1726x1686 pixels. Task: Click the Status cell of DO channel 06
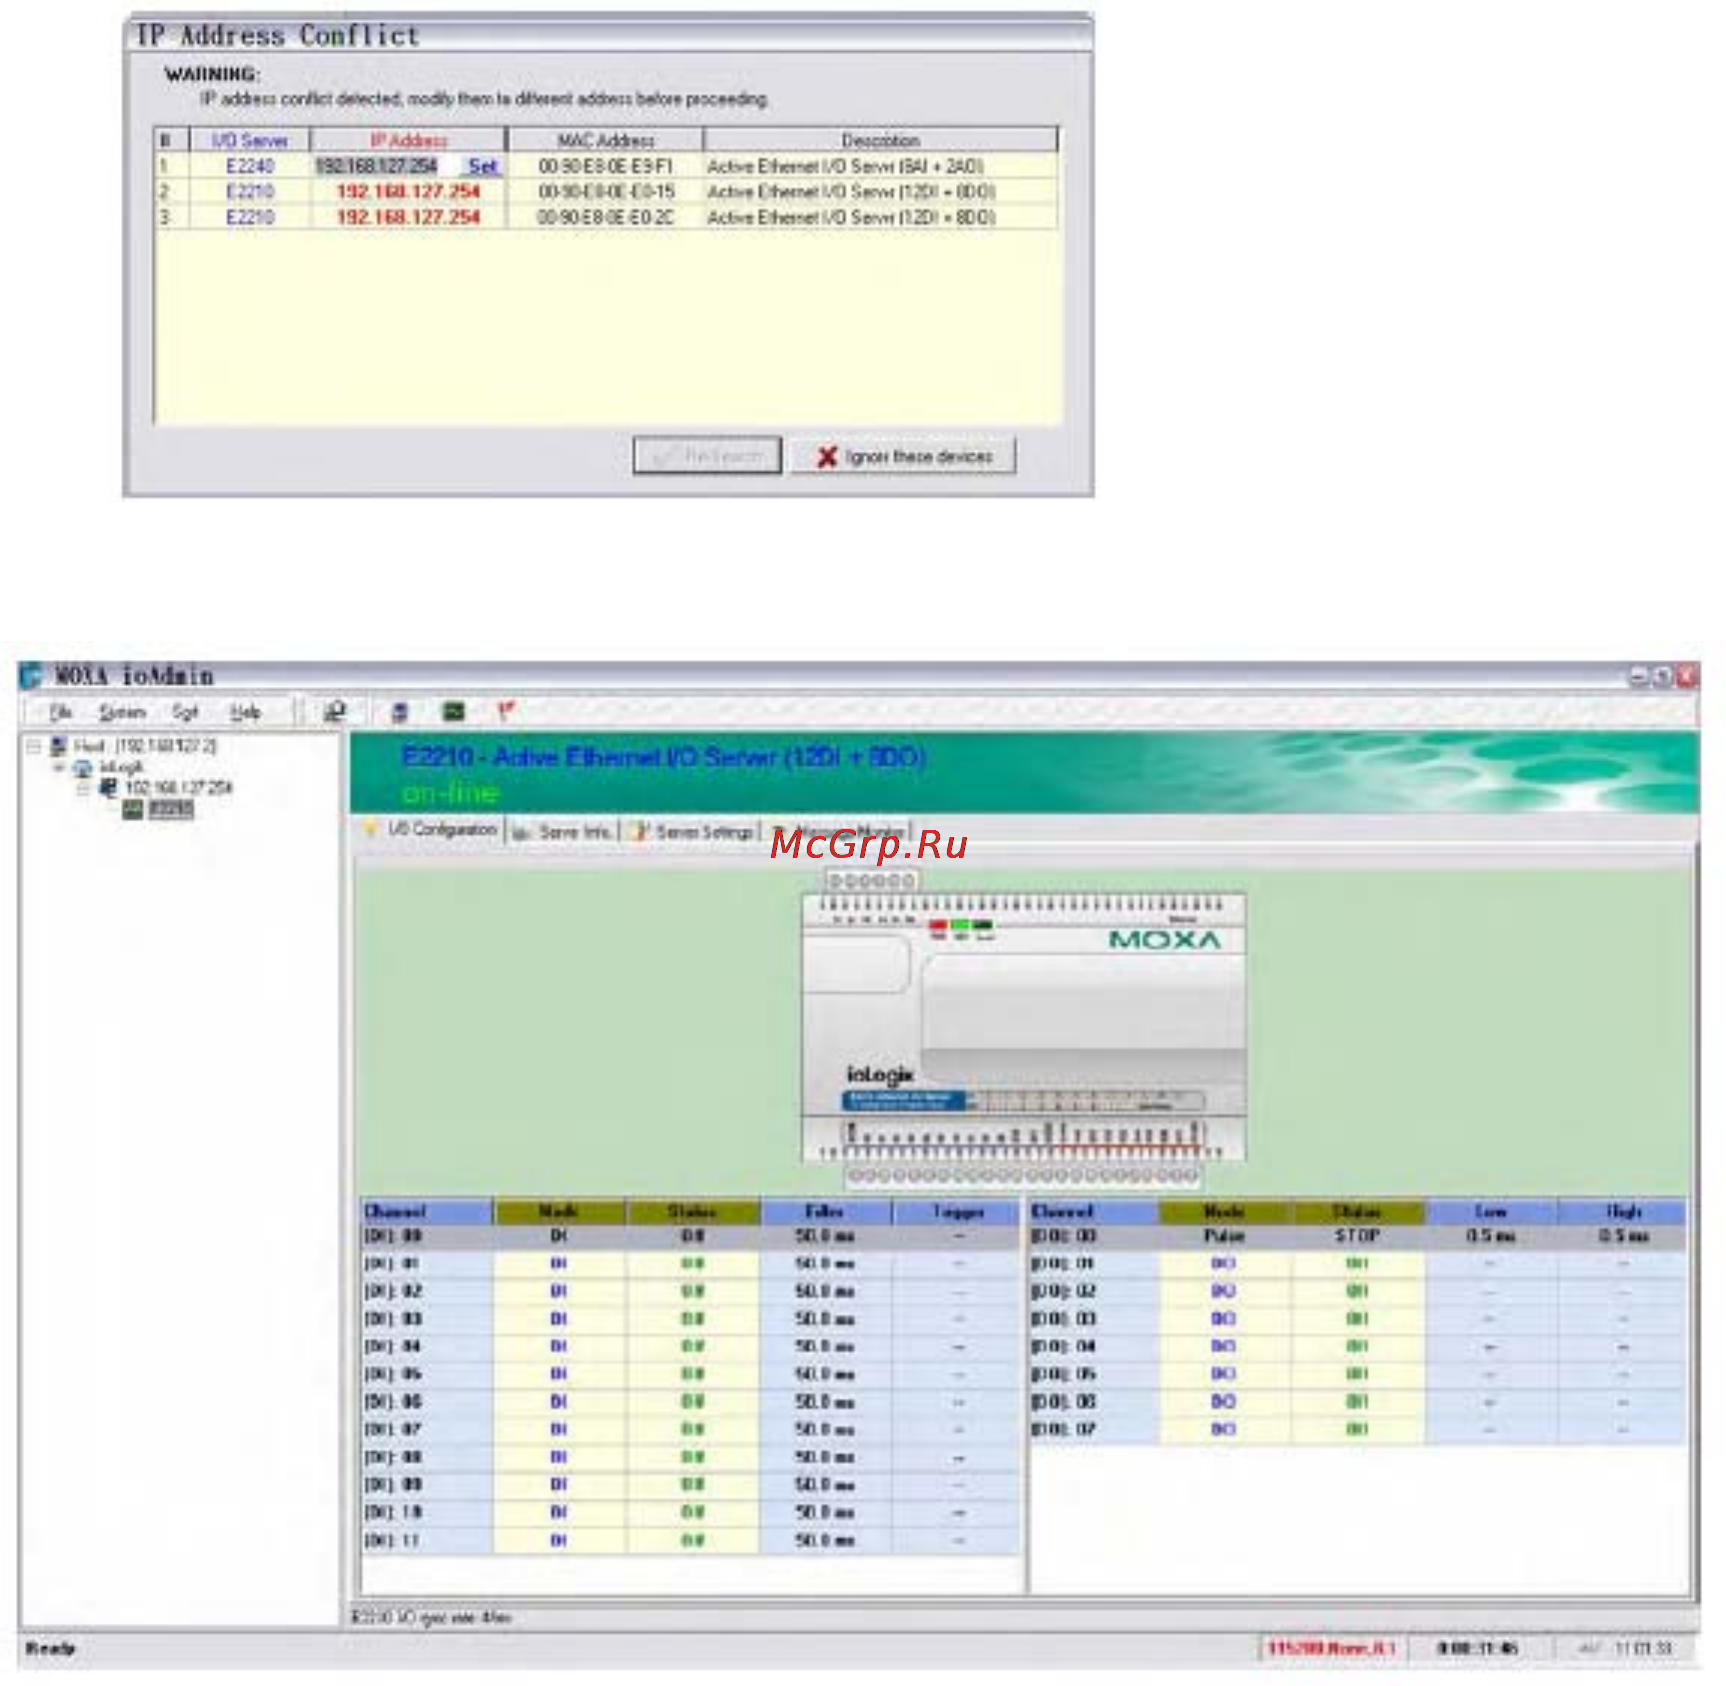tap(1358, 1402)
